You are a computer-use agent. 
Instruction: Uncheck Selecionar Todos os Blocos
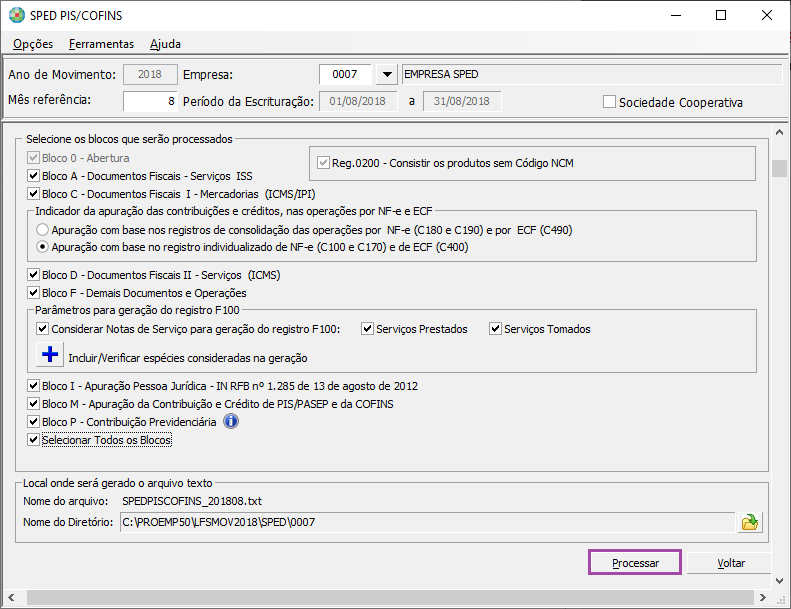(x=34, y=440)
